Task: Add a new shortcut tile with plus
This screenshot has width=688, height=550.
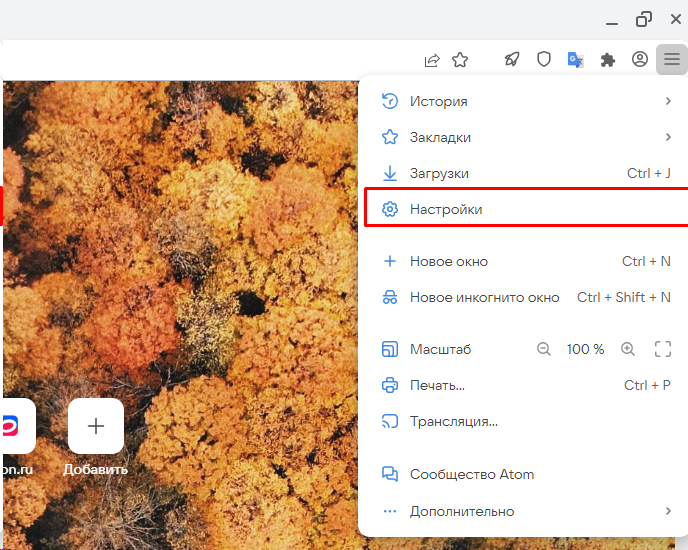Action: click(x=96, y=426)
